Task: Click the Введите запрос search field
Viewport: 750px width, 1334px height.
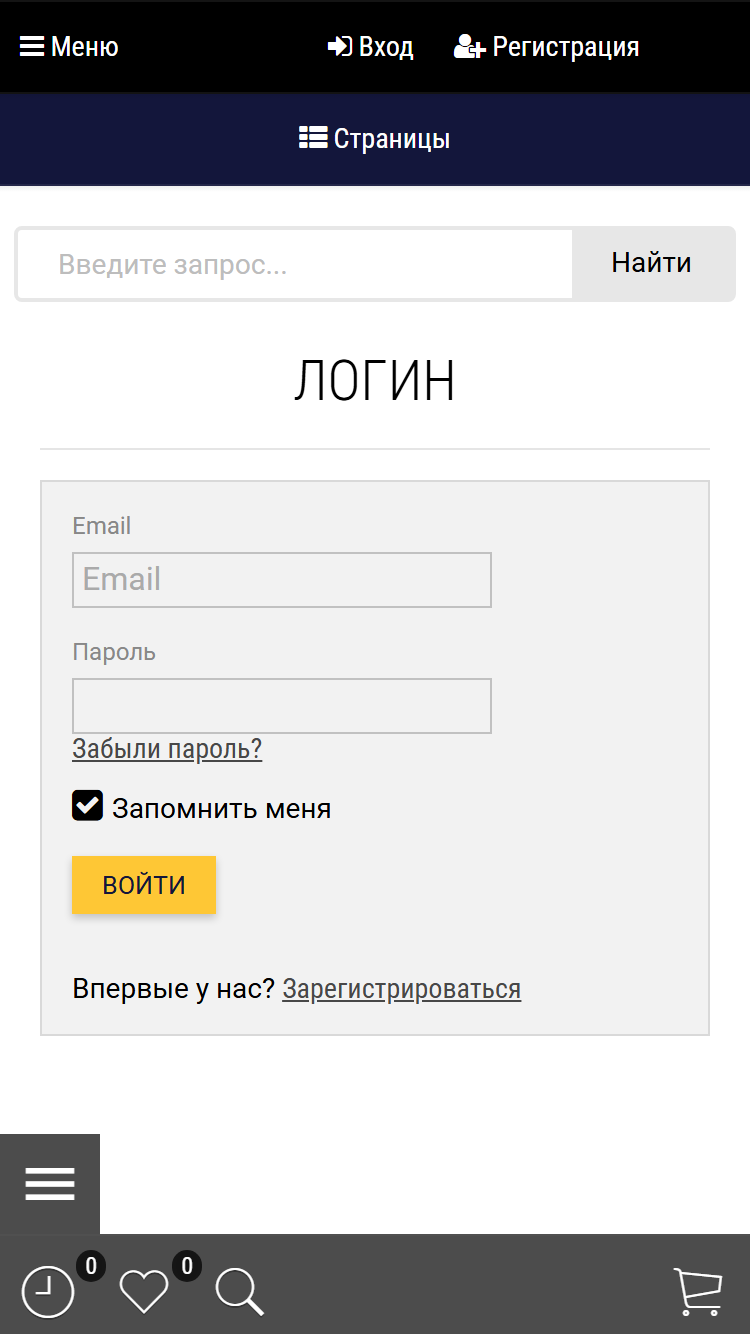Action: [x=295, y=264]
